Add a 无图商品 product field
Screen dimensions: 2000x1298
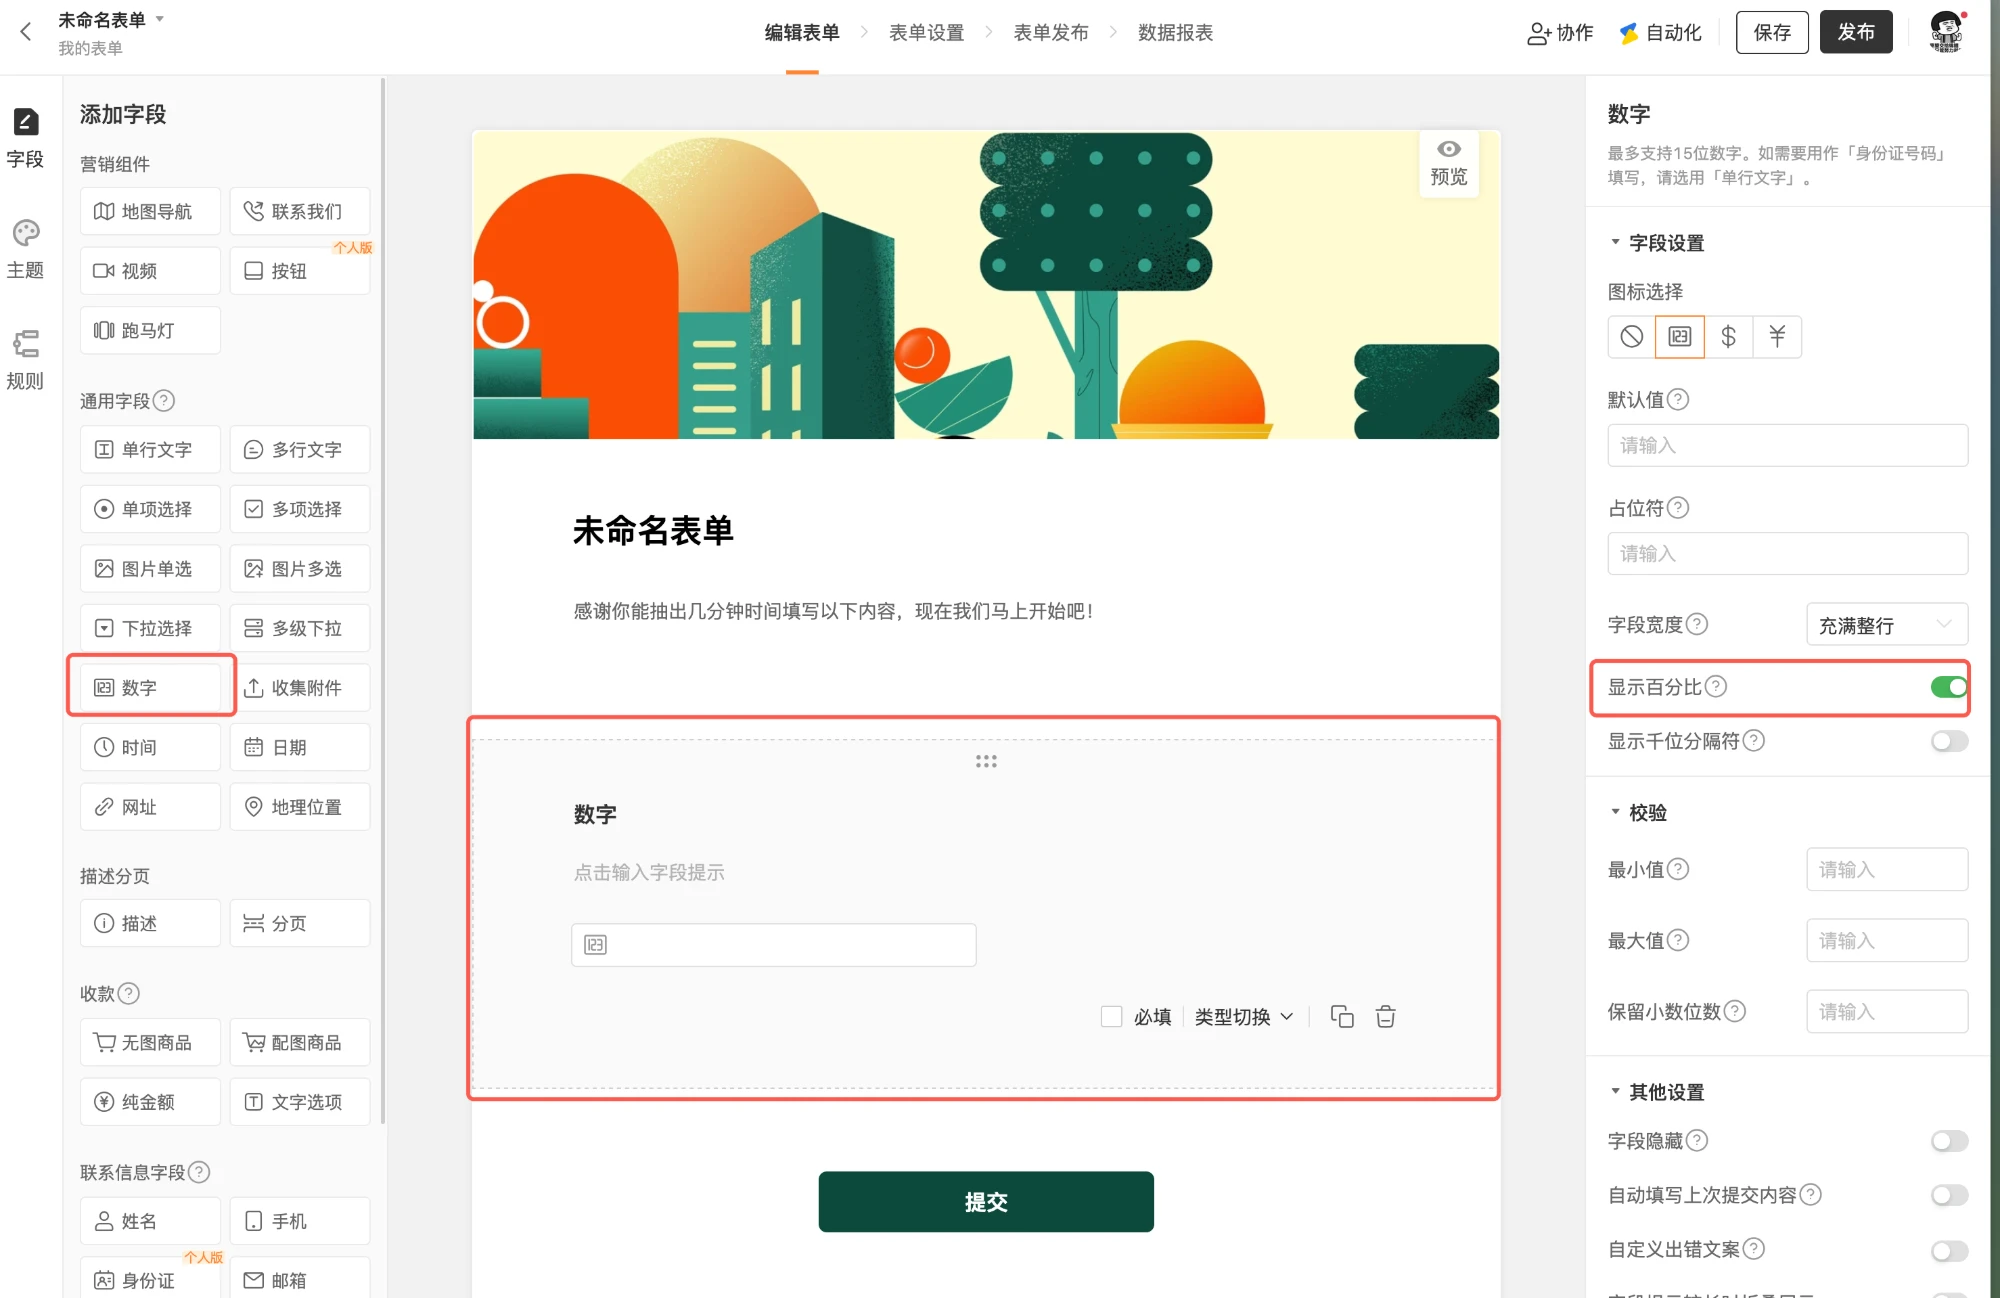[150, 1043]
